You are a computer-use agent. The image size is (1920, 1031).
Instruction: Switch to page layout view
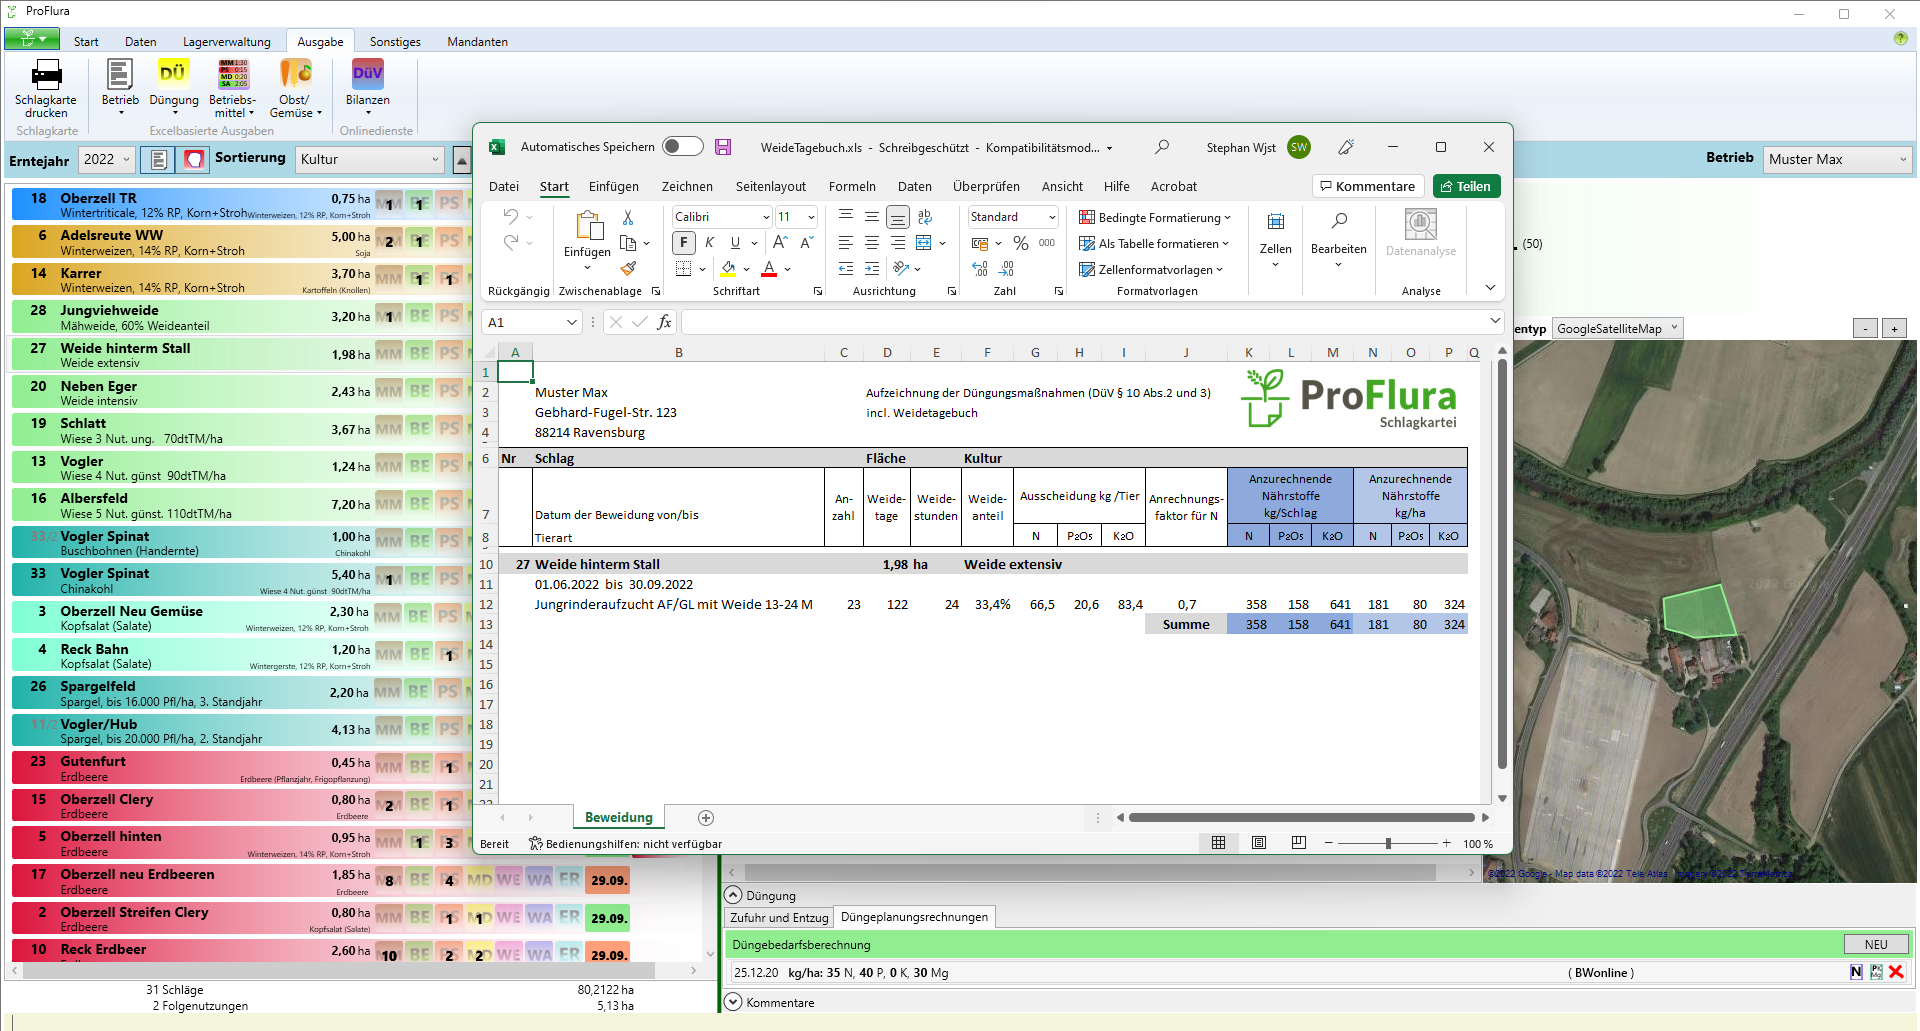click(x=1258, y=843)
